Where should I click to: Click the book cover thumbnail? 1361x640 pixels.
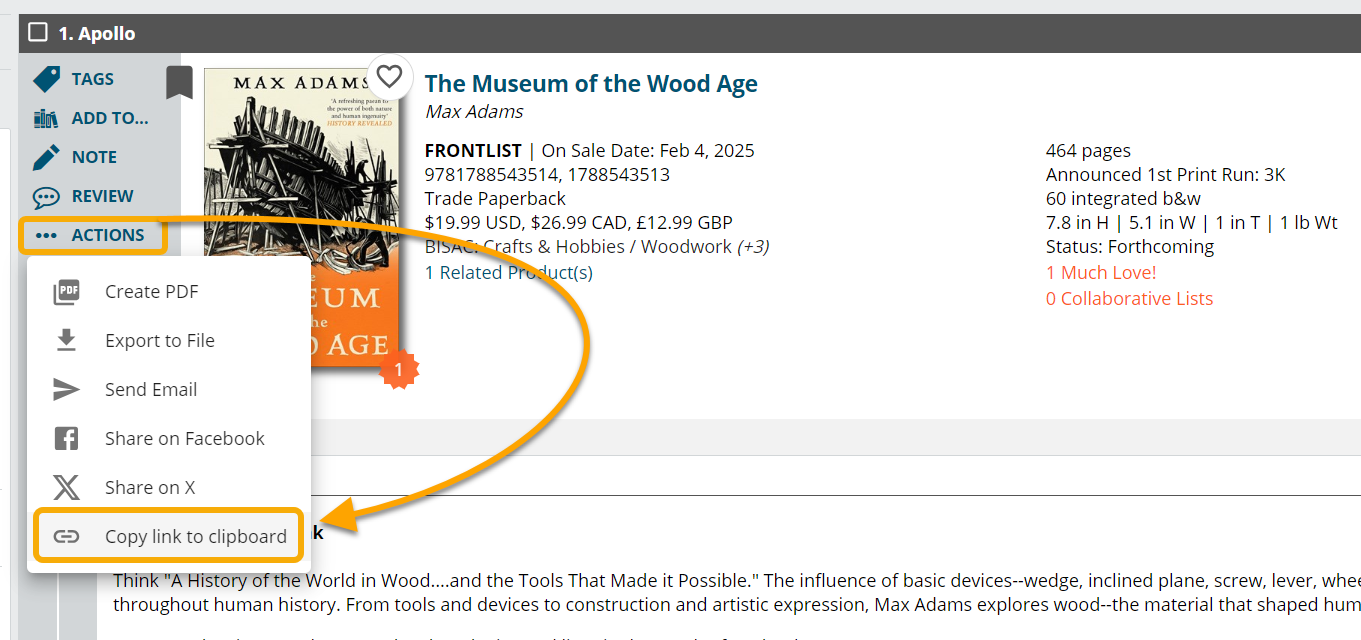(x=300, y=180)
